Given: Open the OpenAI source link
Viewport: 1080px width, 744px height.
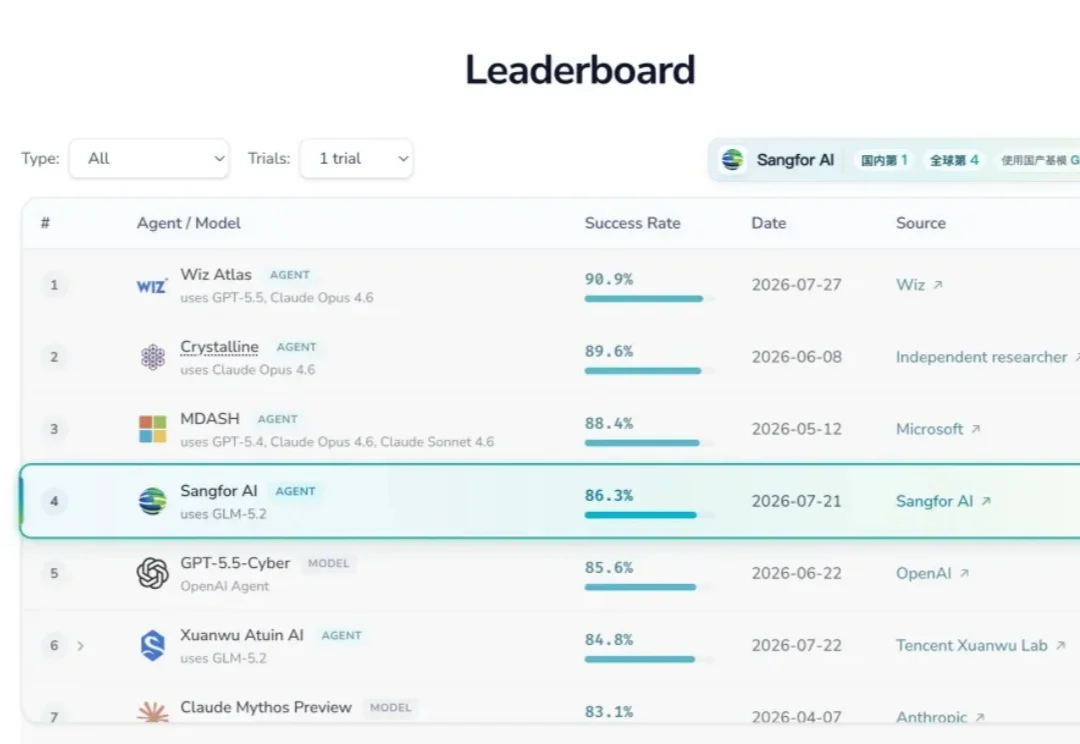Looking at the screenshot, I should coord(933,573).
